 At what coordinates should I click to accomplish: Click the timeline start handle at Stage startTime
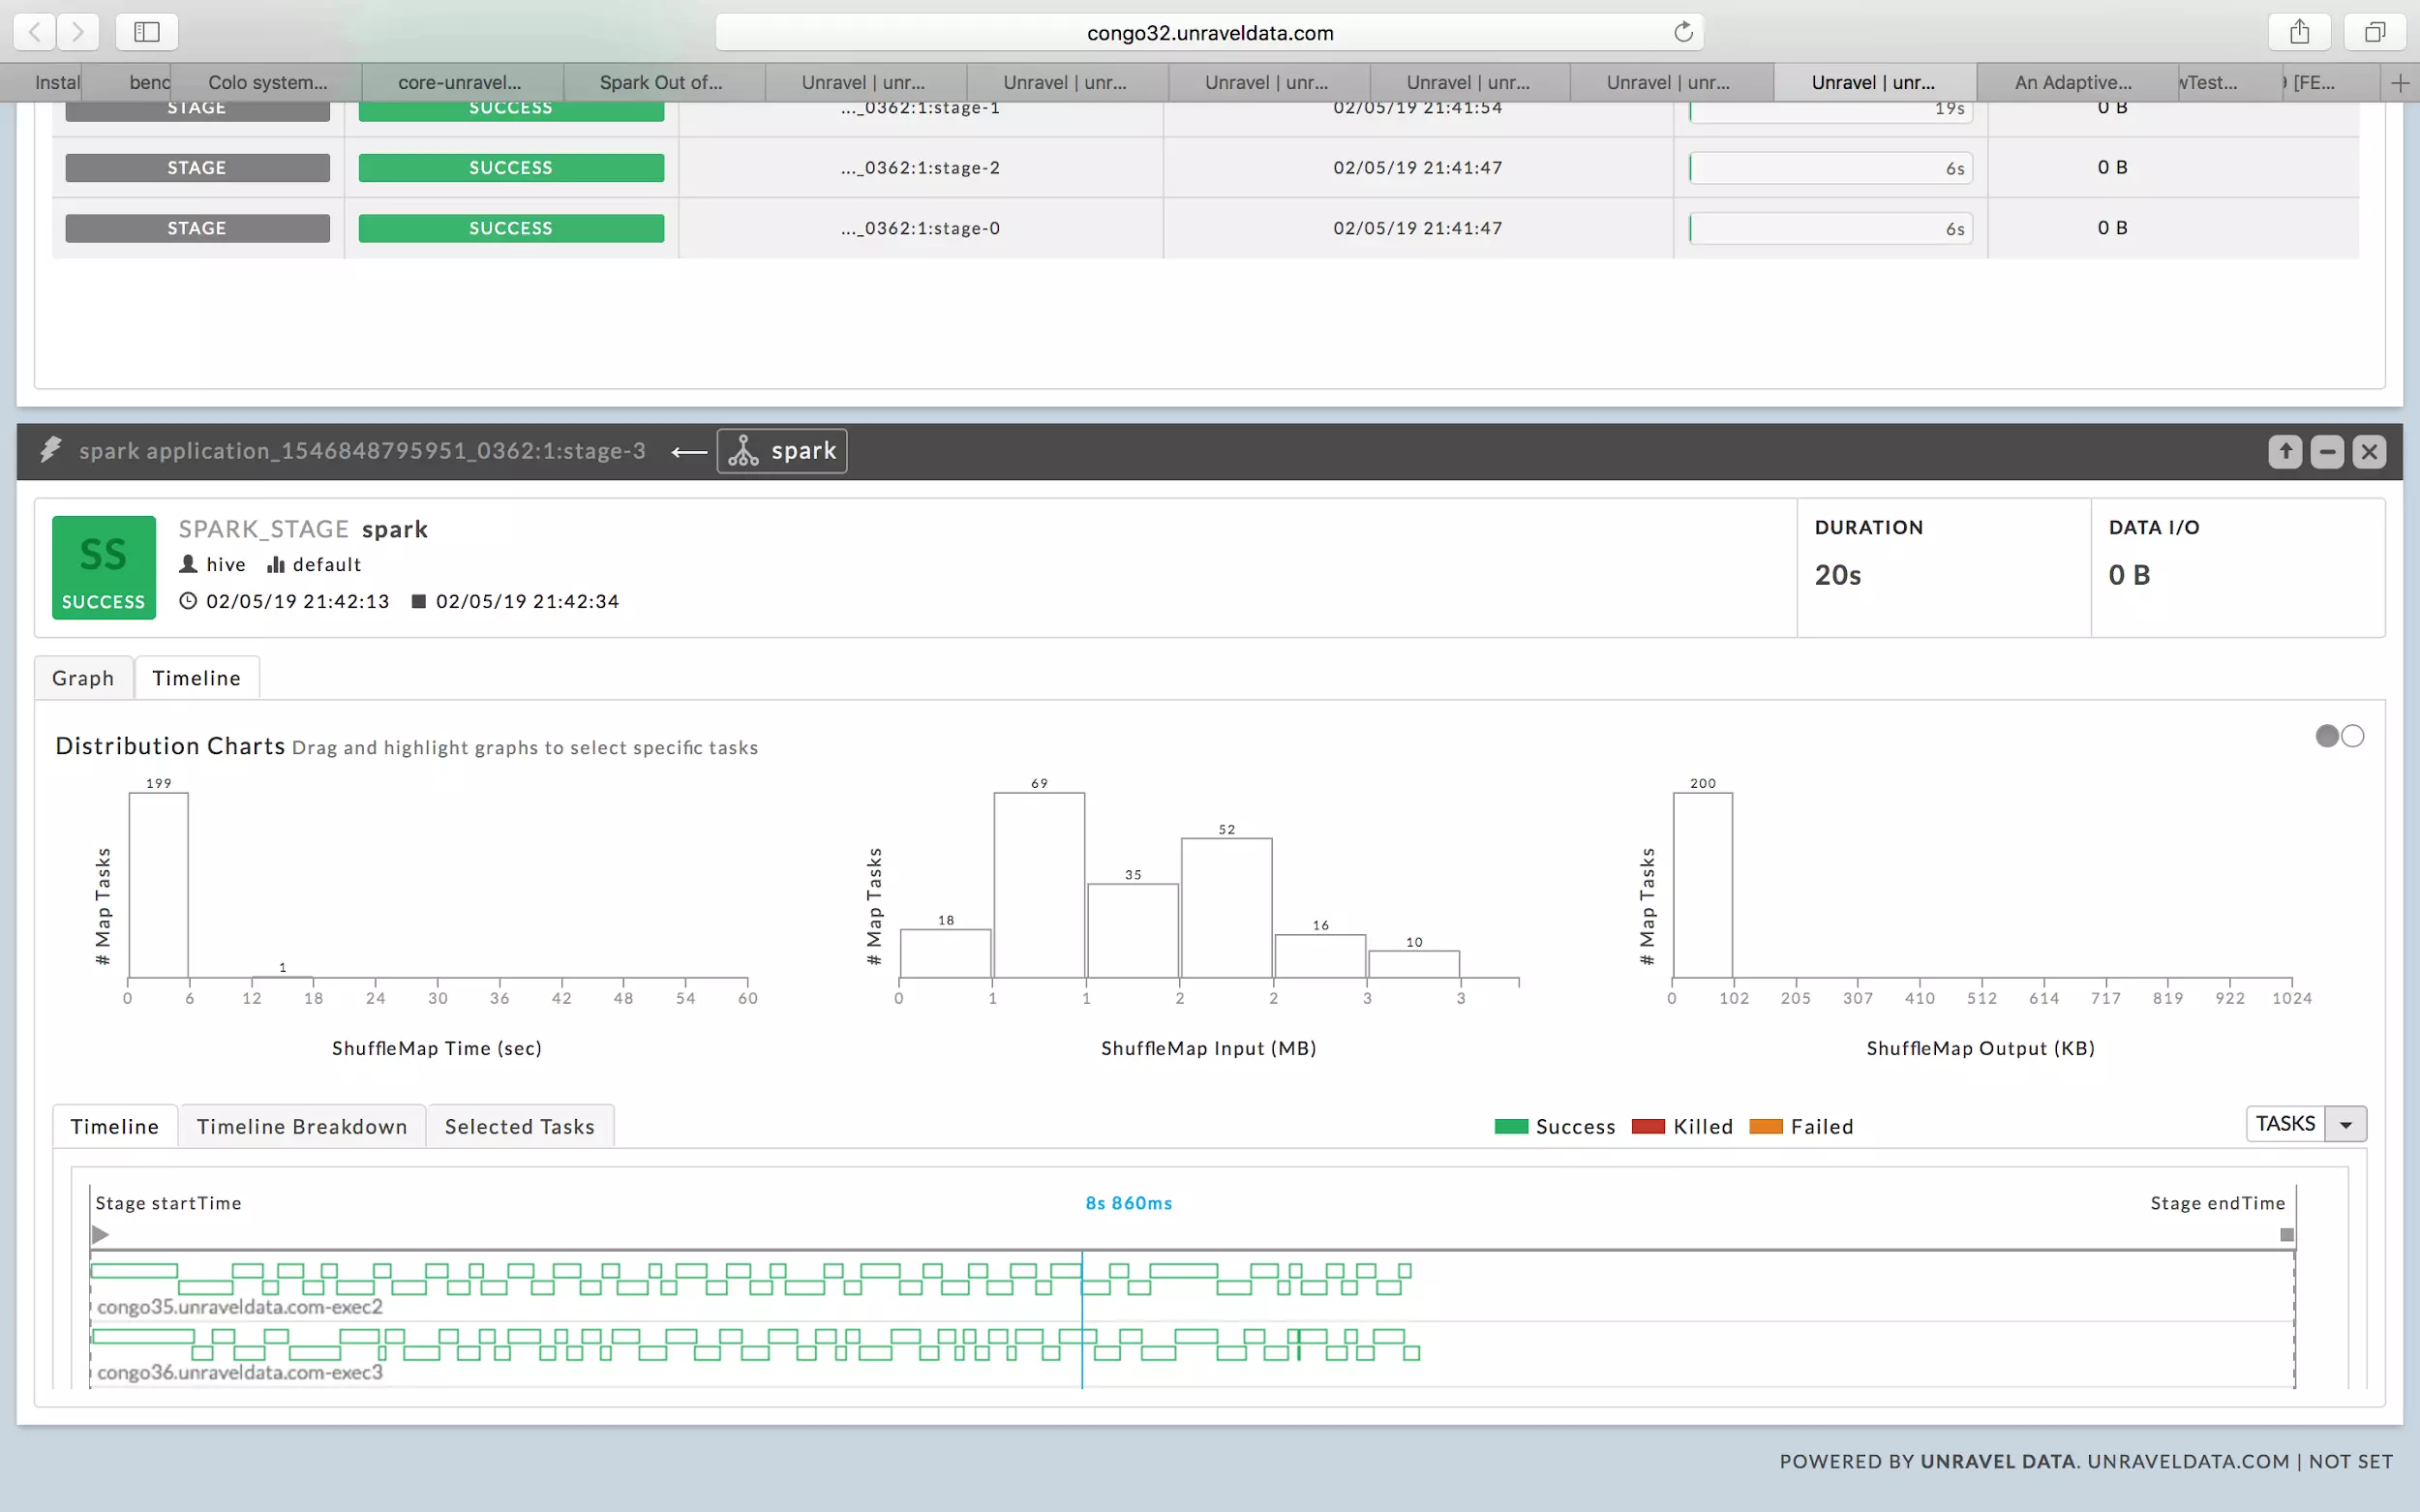point(100,1234)
